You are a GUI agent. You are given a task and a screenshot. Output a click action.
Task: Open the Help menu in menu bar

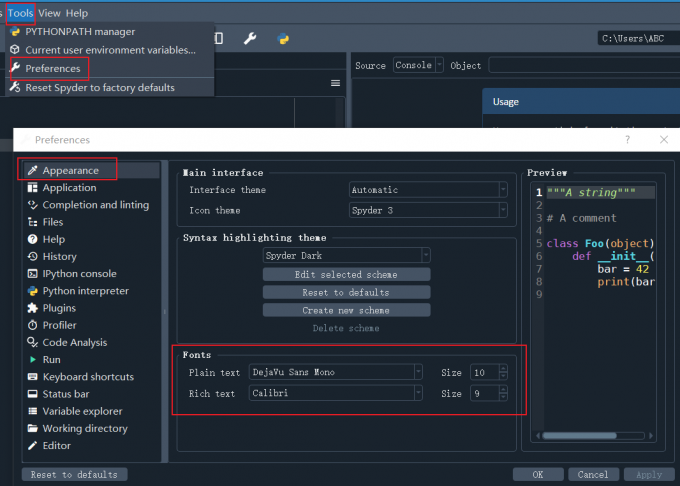tap(77, 13)
